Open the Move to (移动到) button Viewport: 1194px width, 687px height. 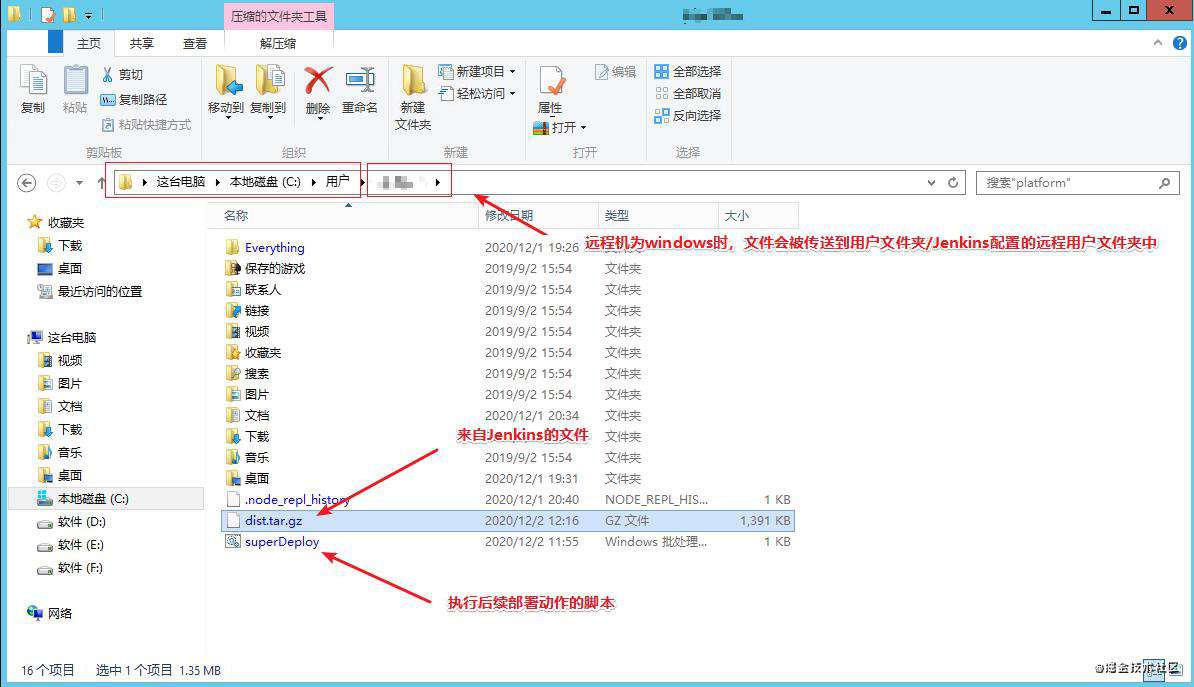pyautogui.click(x=225, y=91)
